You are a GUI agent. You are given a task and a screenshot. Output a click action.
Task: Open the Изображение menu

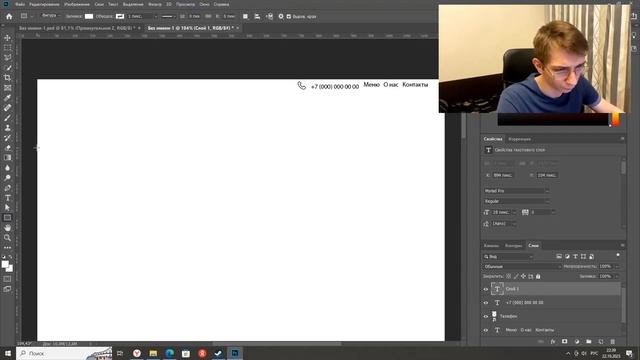tap(77, 4)
